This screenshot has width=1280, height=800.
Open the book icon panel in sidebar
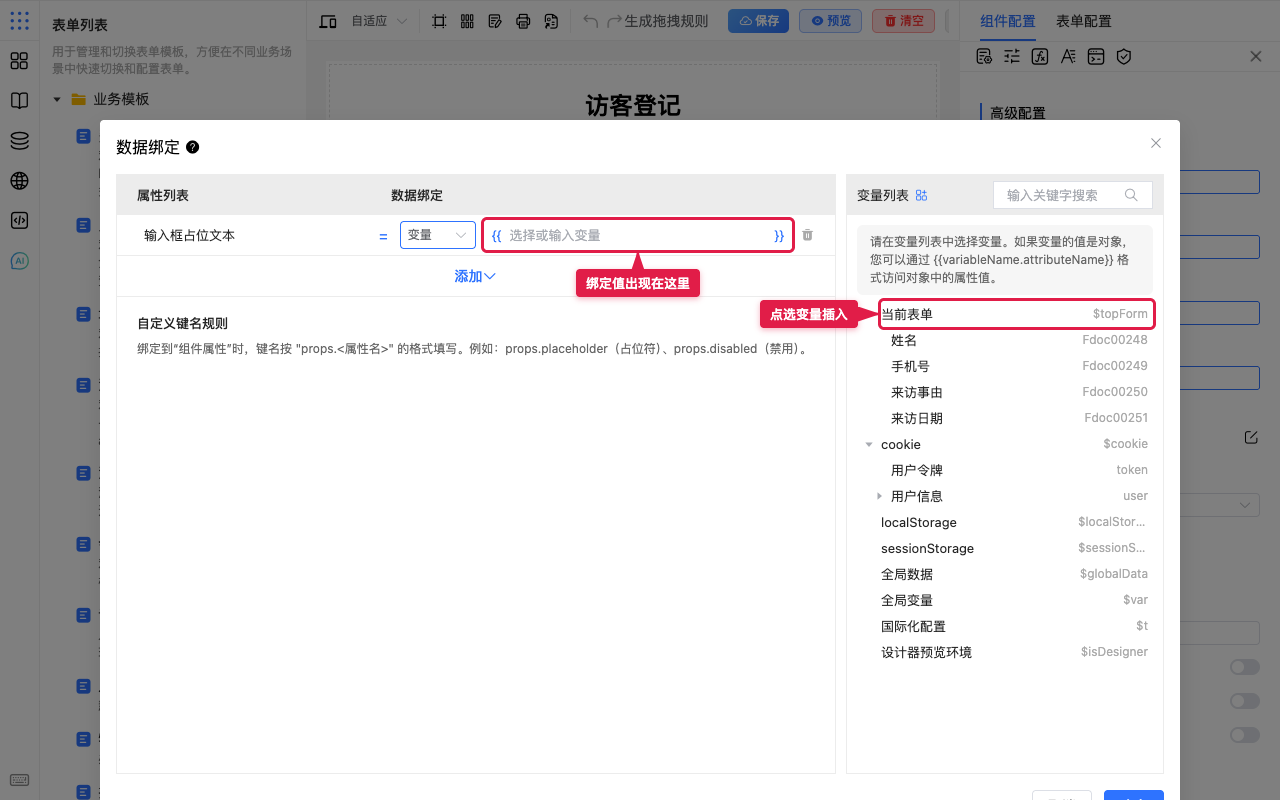coord(19,101)
